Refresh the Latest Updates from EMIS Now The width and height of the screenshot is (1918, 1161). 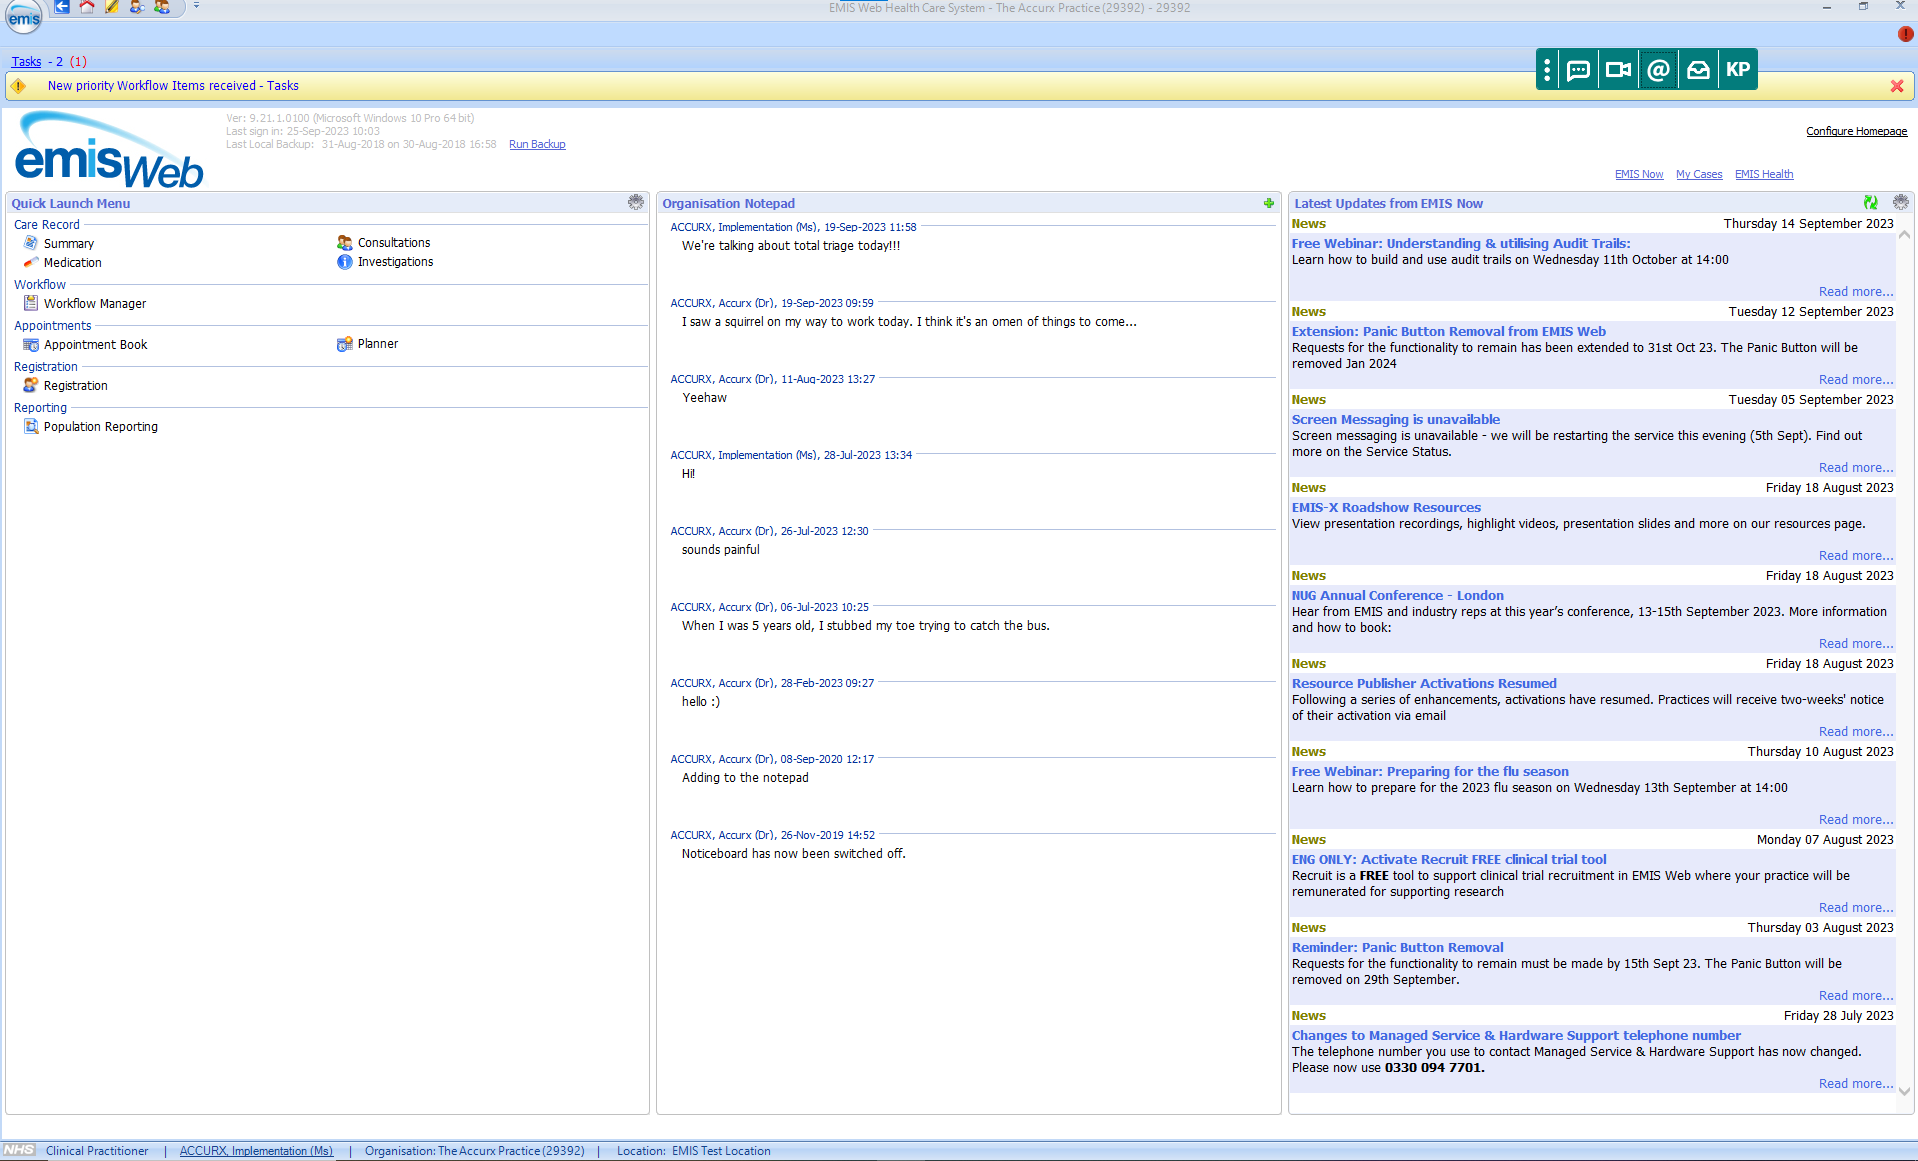point(1870,203)
